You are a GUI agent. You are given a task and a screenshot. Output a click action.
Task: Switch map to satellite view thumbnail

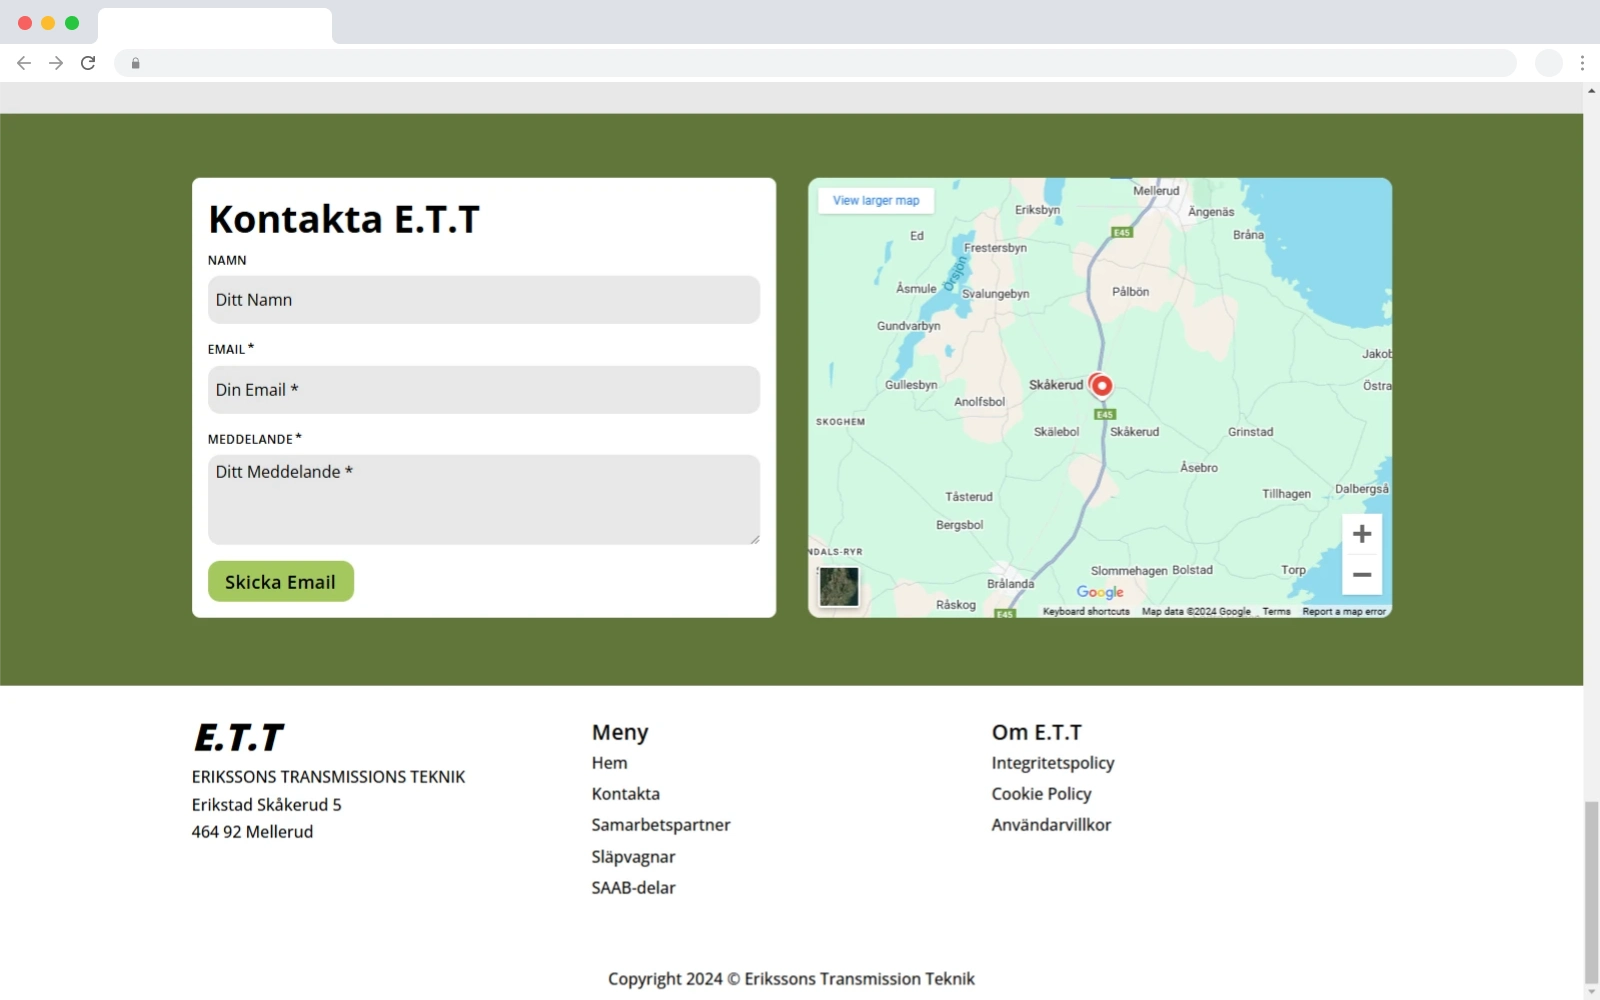tap(838, 587)
